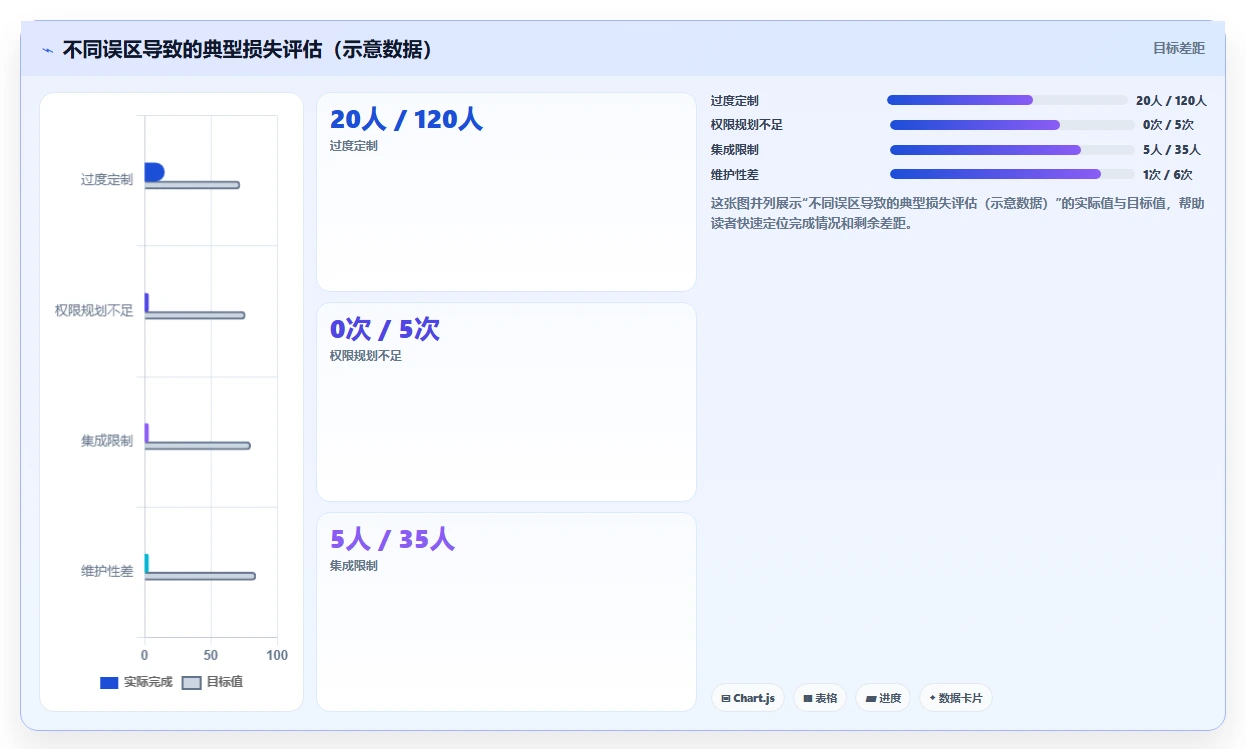Open the 20人 / 120人 data card

(x=506, y=192)
